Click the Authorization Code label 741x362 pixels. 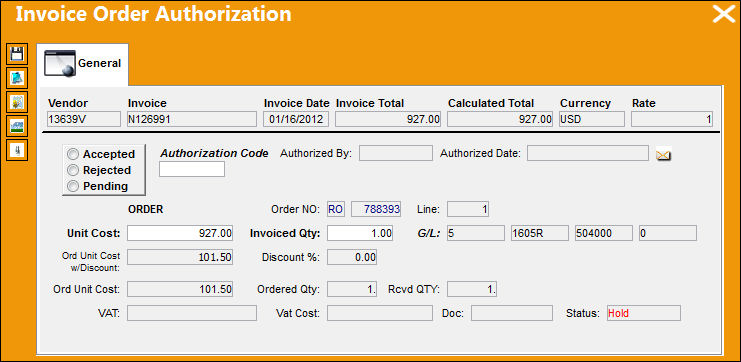click(215, 154)
